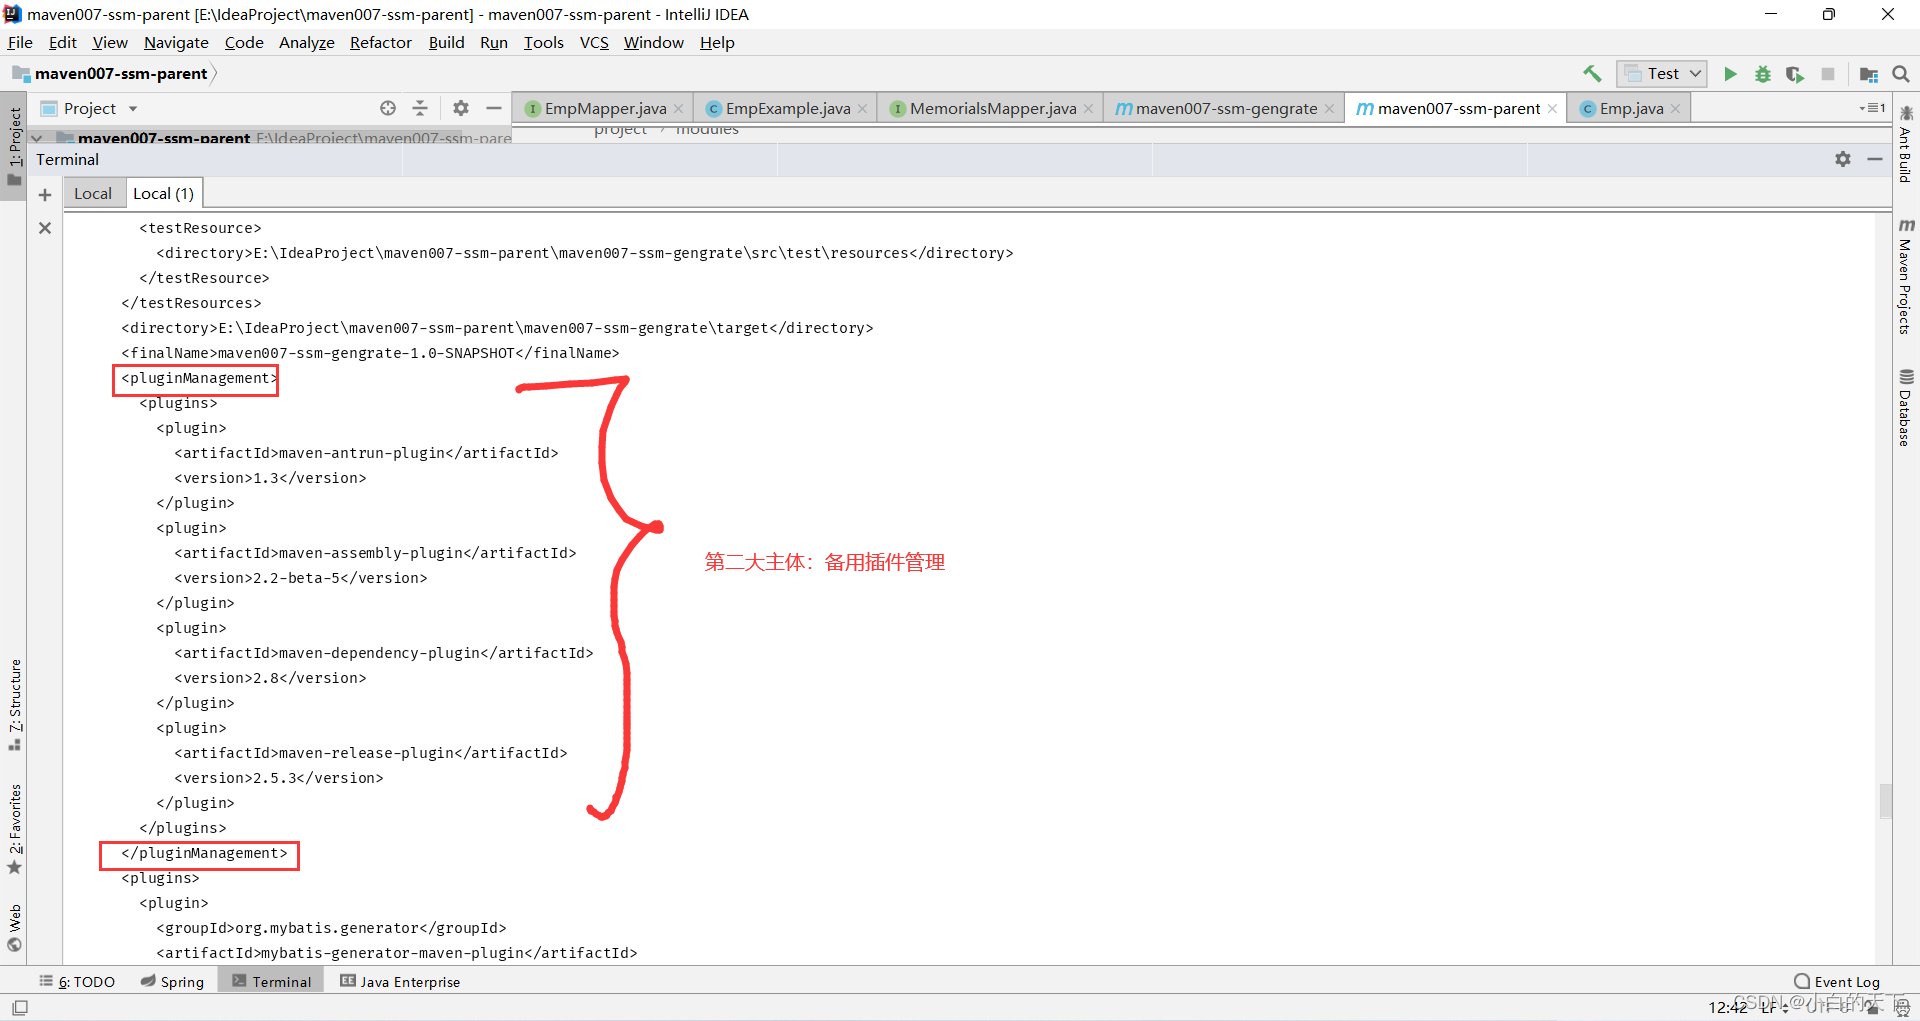1920x1021 pixels.
Task: Open the Help menu
Action: tap(717, 42)
